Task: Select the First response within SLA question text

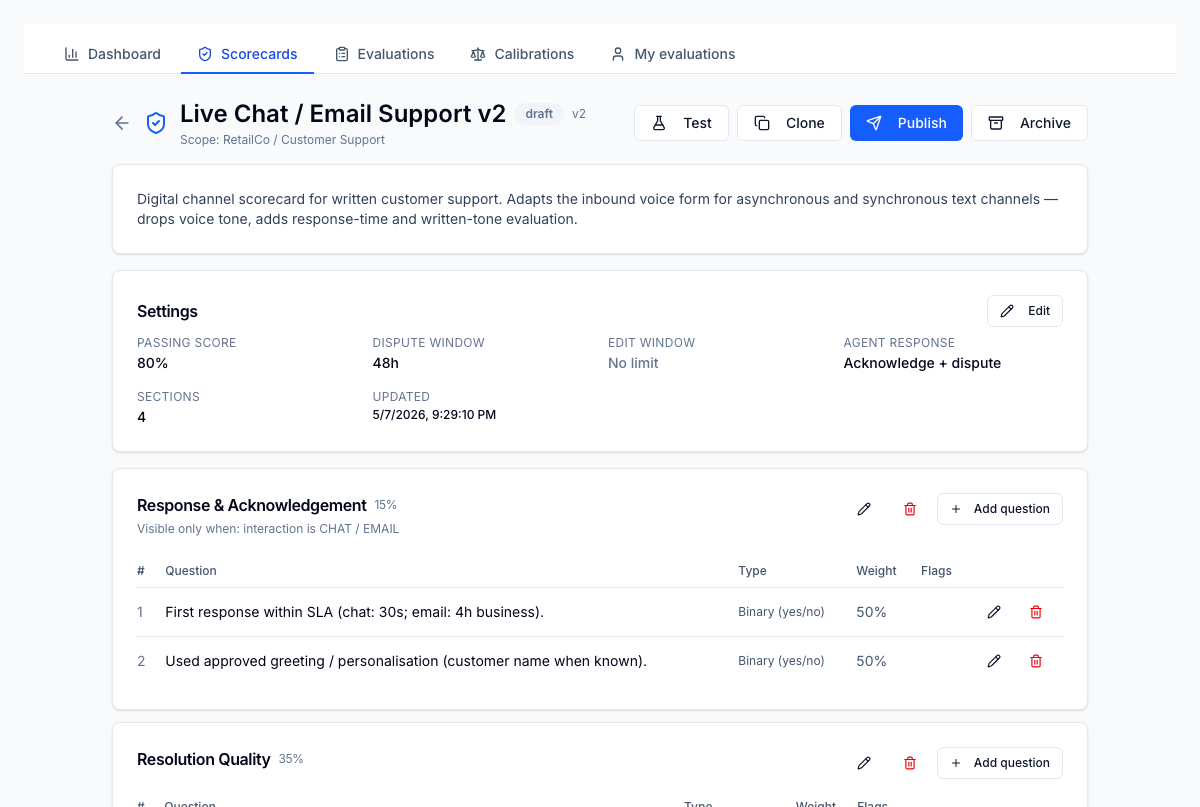Action: tap(354, 612)
